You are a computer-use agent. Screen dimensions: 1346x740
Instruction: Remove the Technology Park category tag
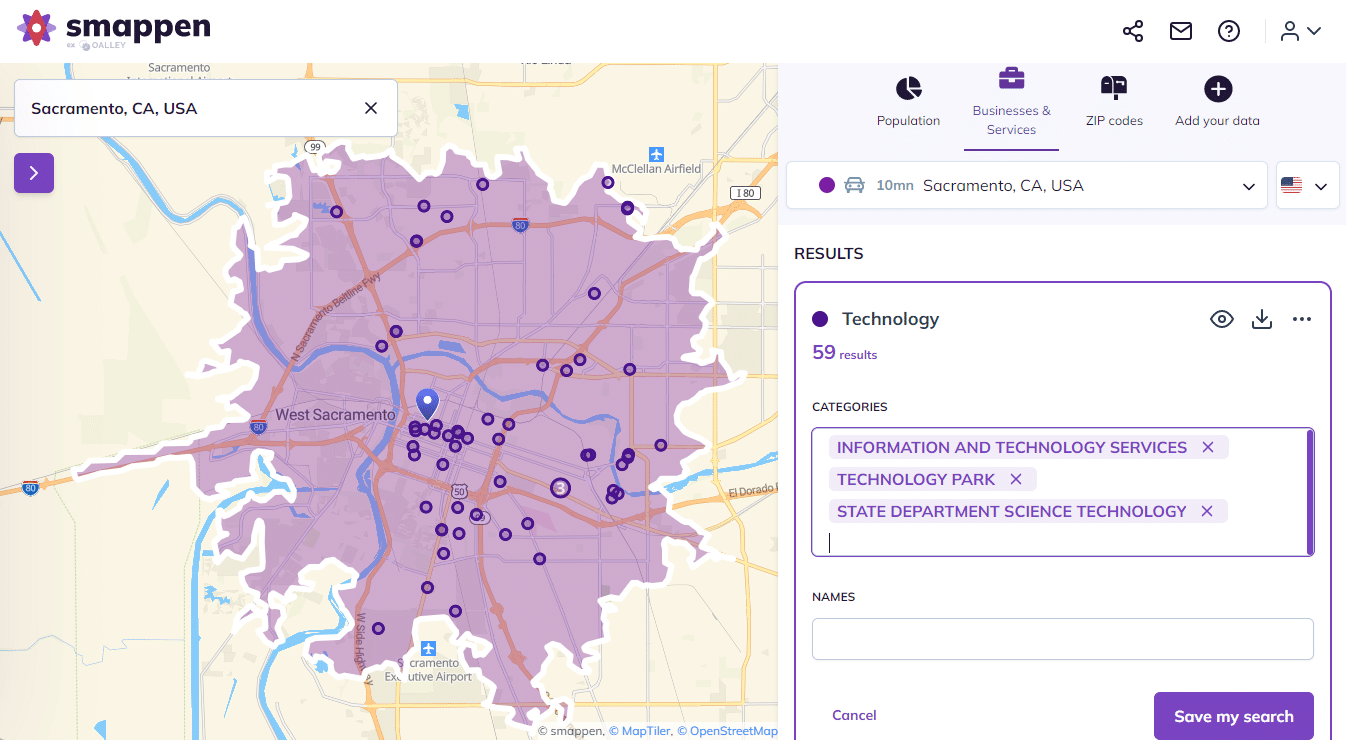point(1016,479)
